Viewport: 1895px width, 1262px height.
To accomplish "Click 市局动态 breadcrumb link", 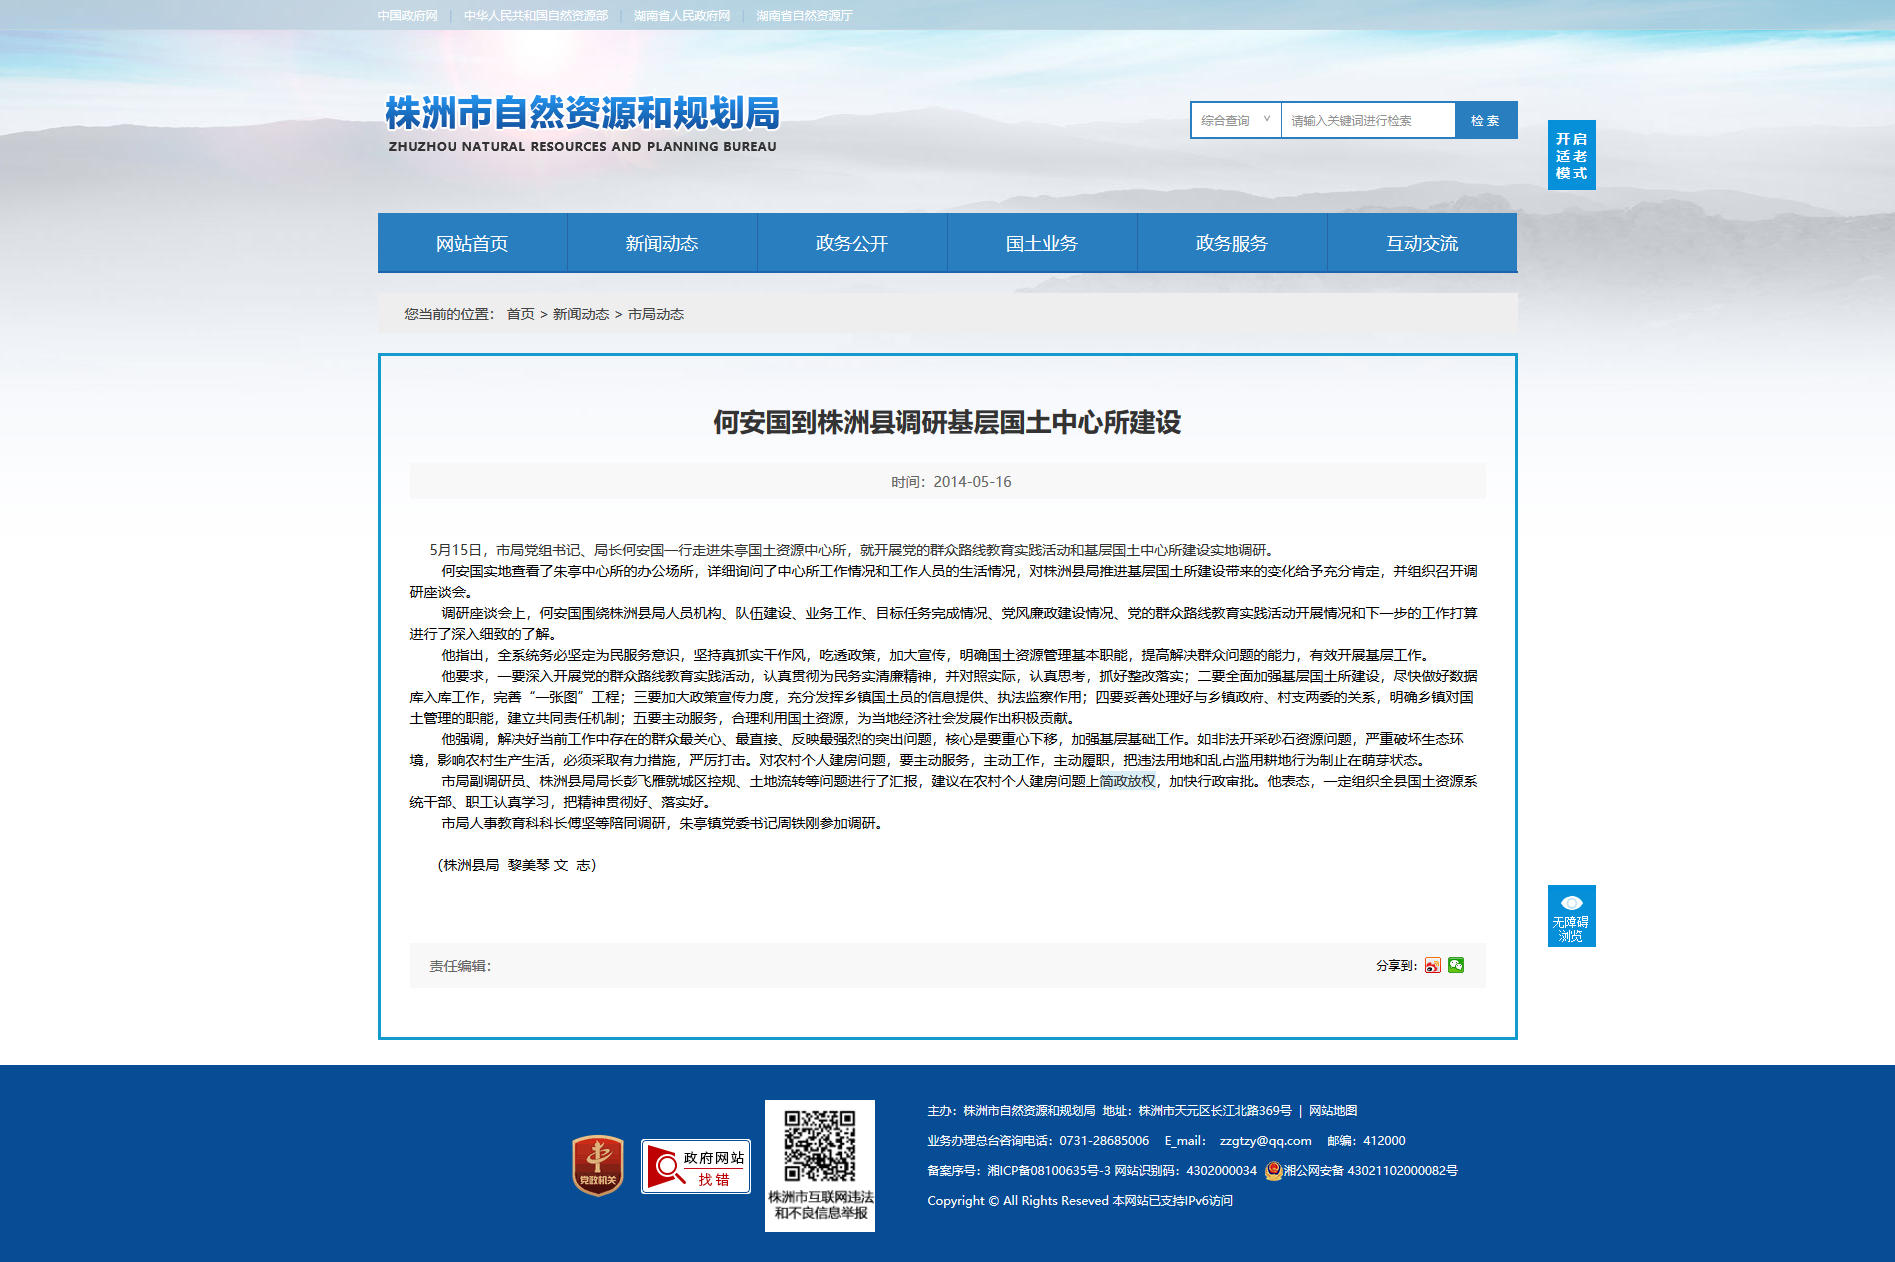I will tap(656, 314).
